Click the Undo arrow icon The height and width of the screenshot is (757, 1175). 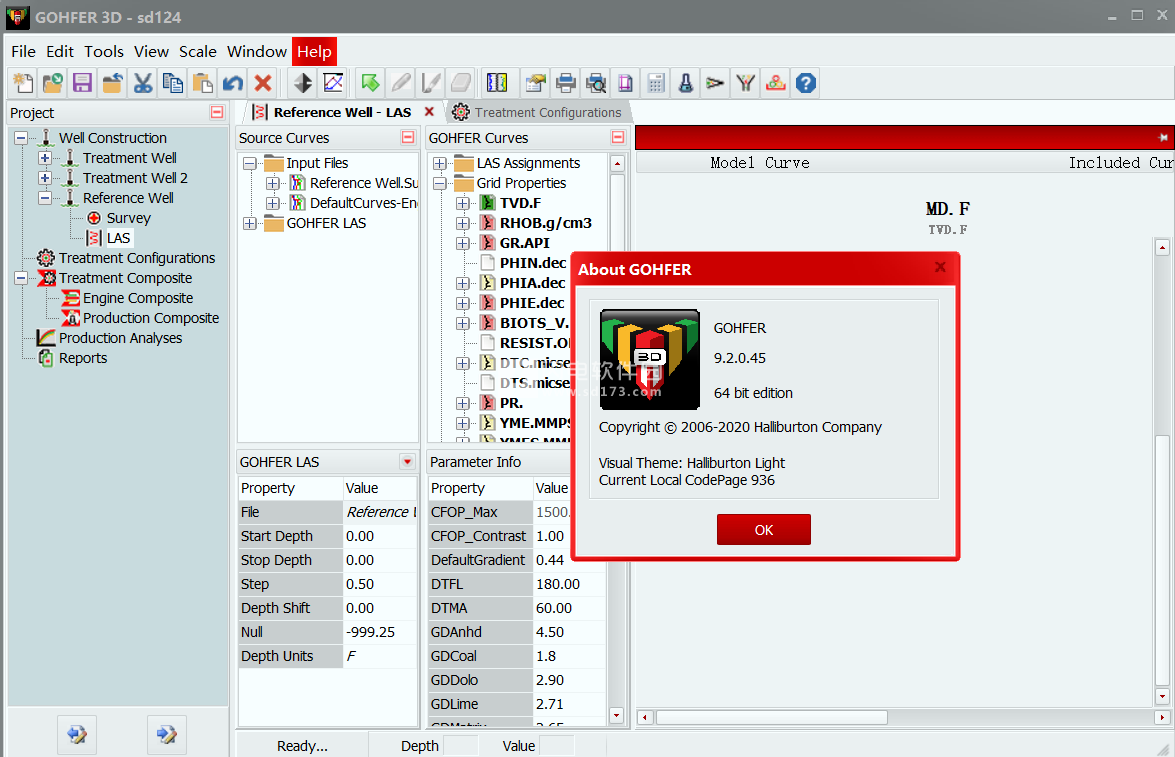coord(232,83)
